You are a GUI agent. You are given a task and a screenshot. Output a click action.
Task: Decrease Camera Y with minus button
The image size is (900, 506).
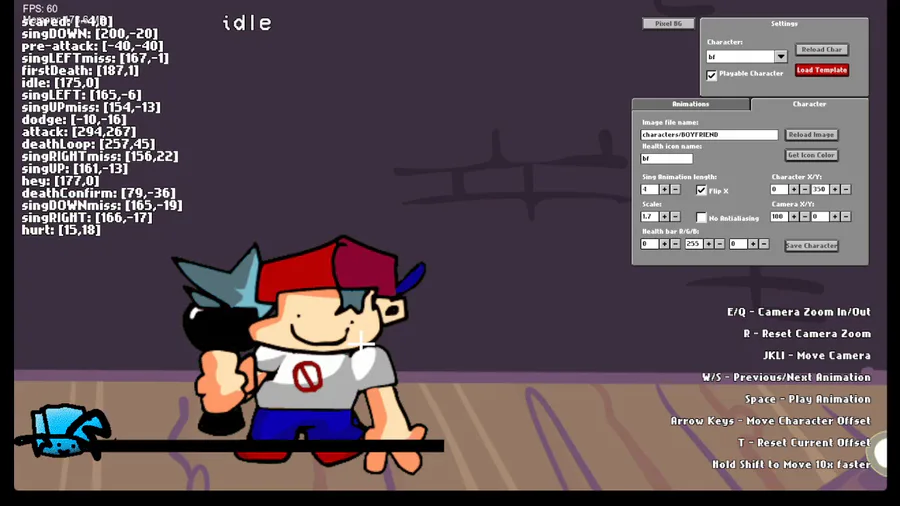click(846, 216)
